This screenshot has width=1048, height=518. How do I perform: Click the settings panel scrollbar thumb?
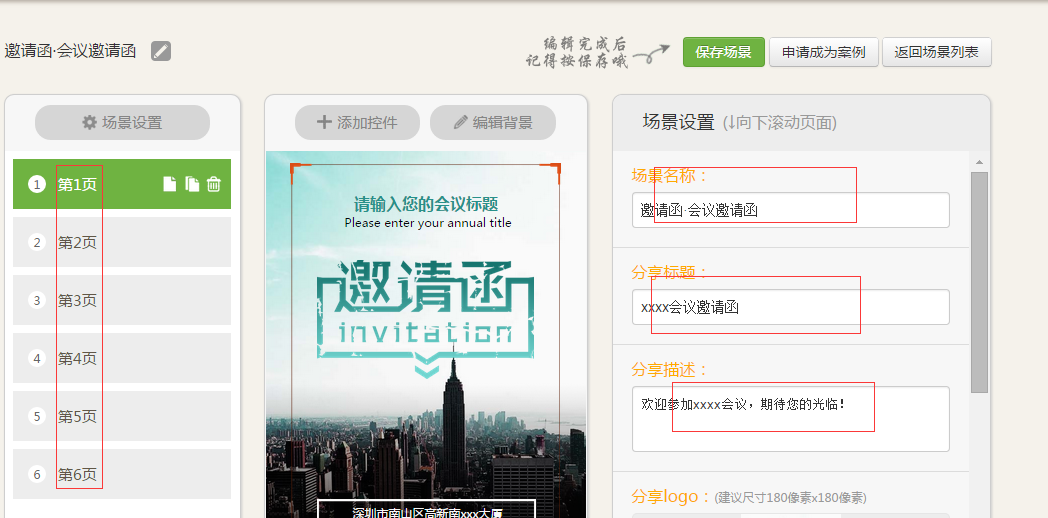click(979, 282)
